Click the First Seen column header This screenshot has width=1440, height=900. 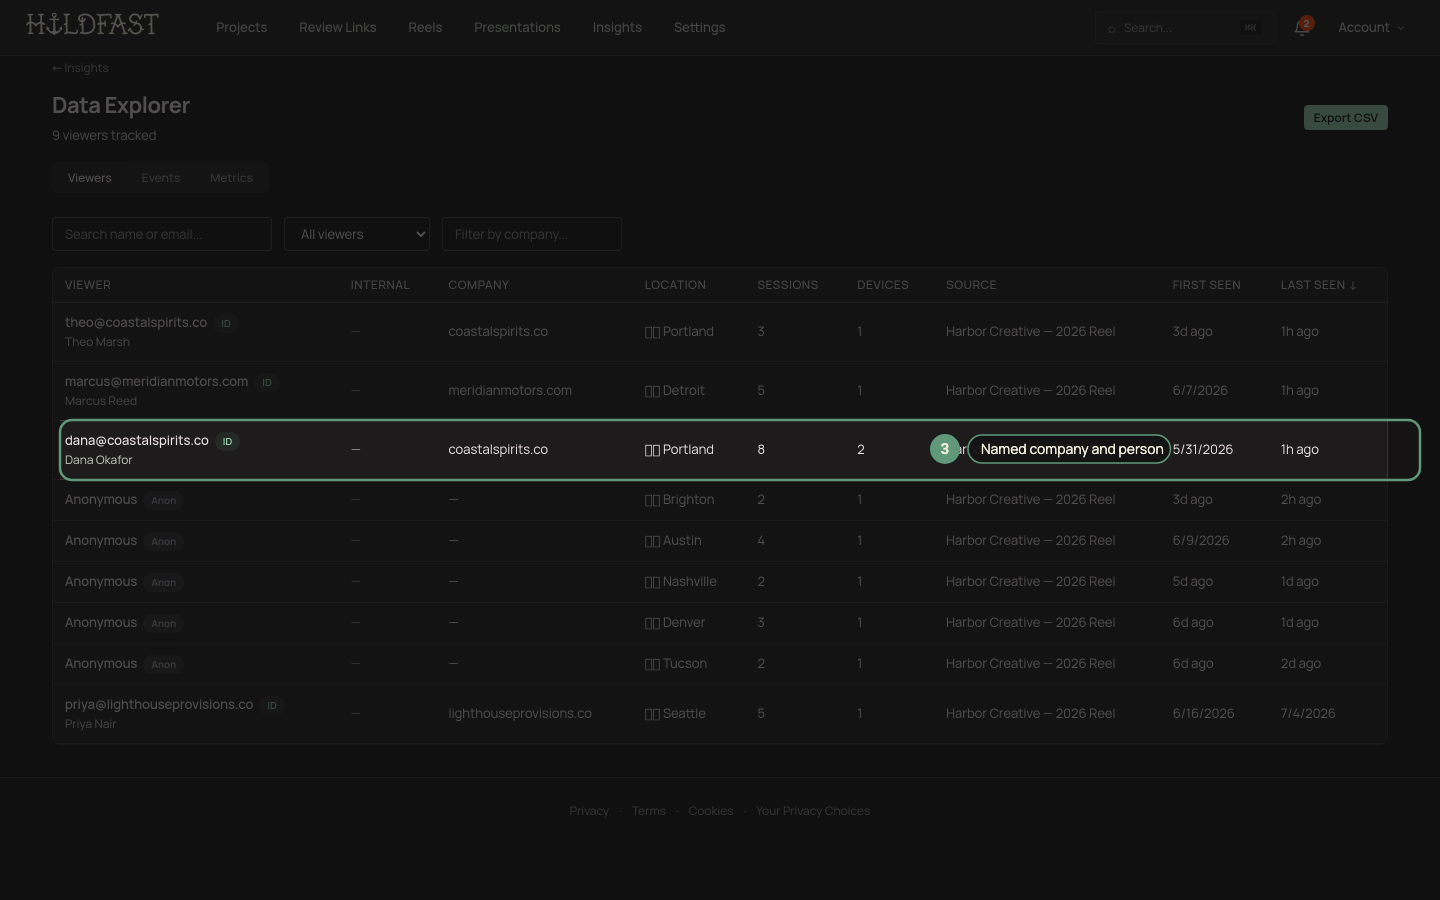[x=1207, y=285]
